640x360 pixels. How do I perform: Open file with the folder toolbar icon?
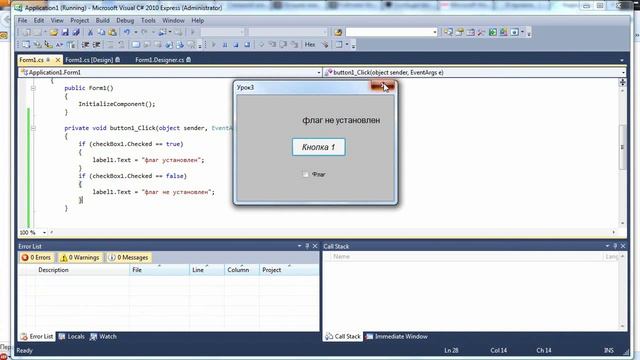(54, 32)
